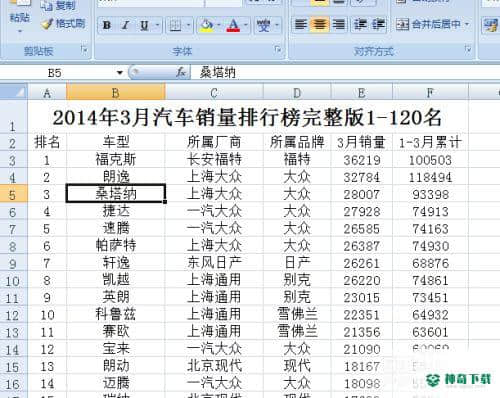
Task: Open the Name Box dropdown arrow
Action: click(x=120, y=72)
